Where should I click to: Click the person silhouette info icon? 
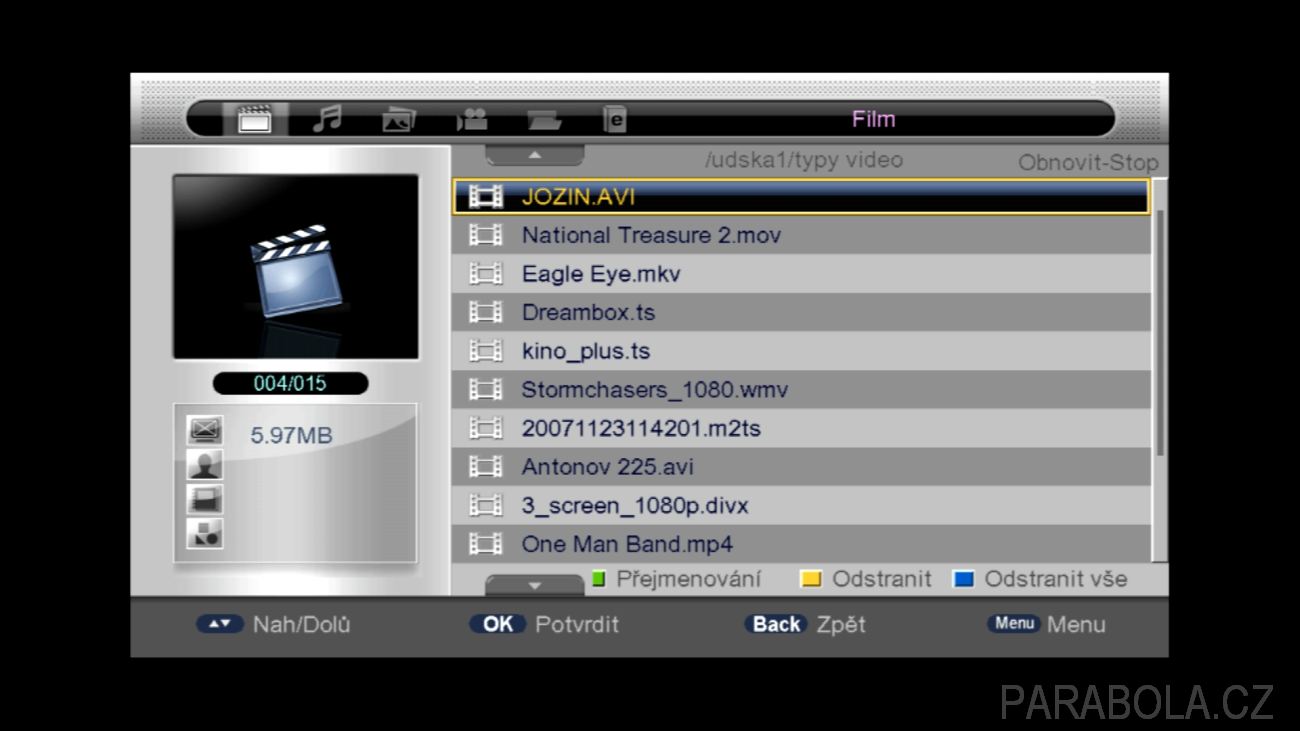coord(205,465)
